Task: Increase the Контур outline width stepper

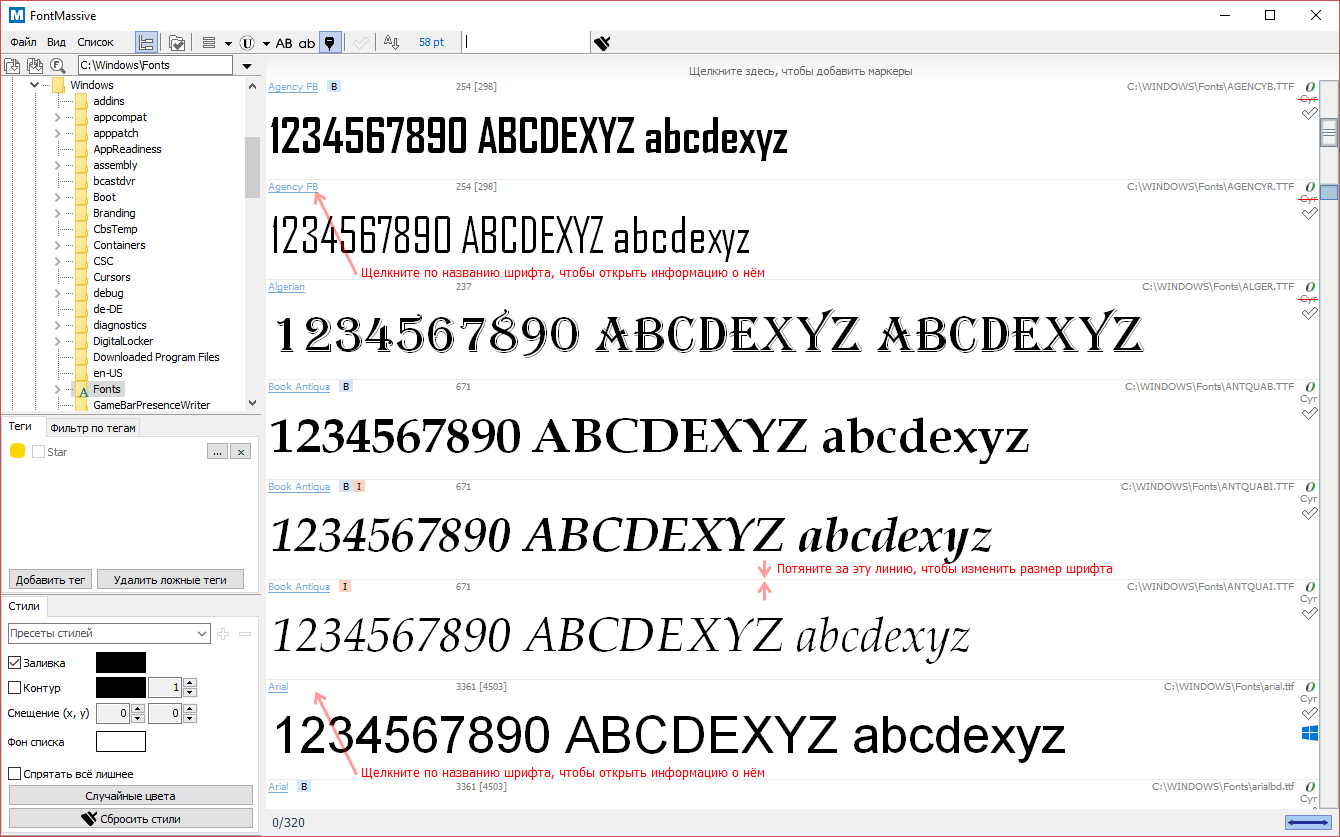Action: click(x=190, y=683)
